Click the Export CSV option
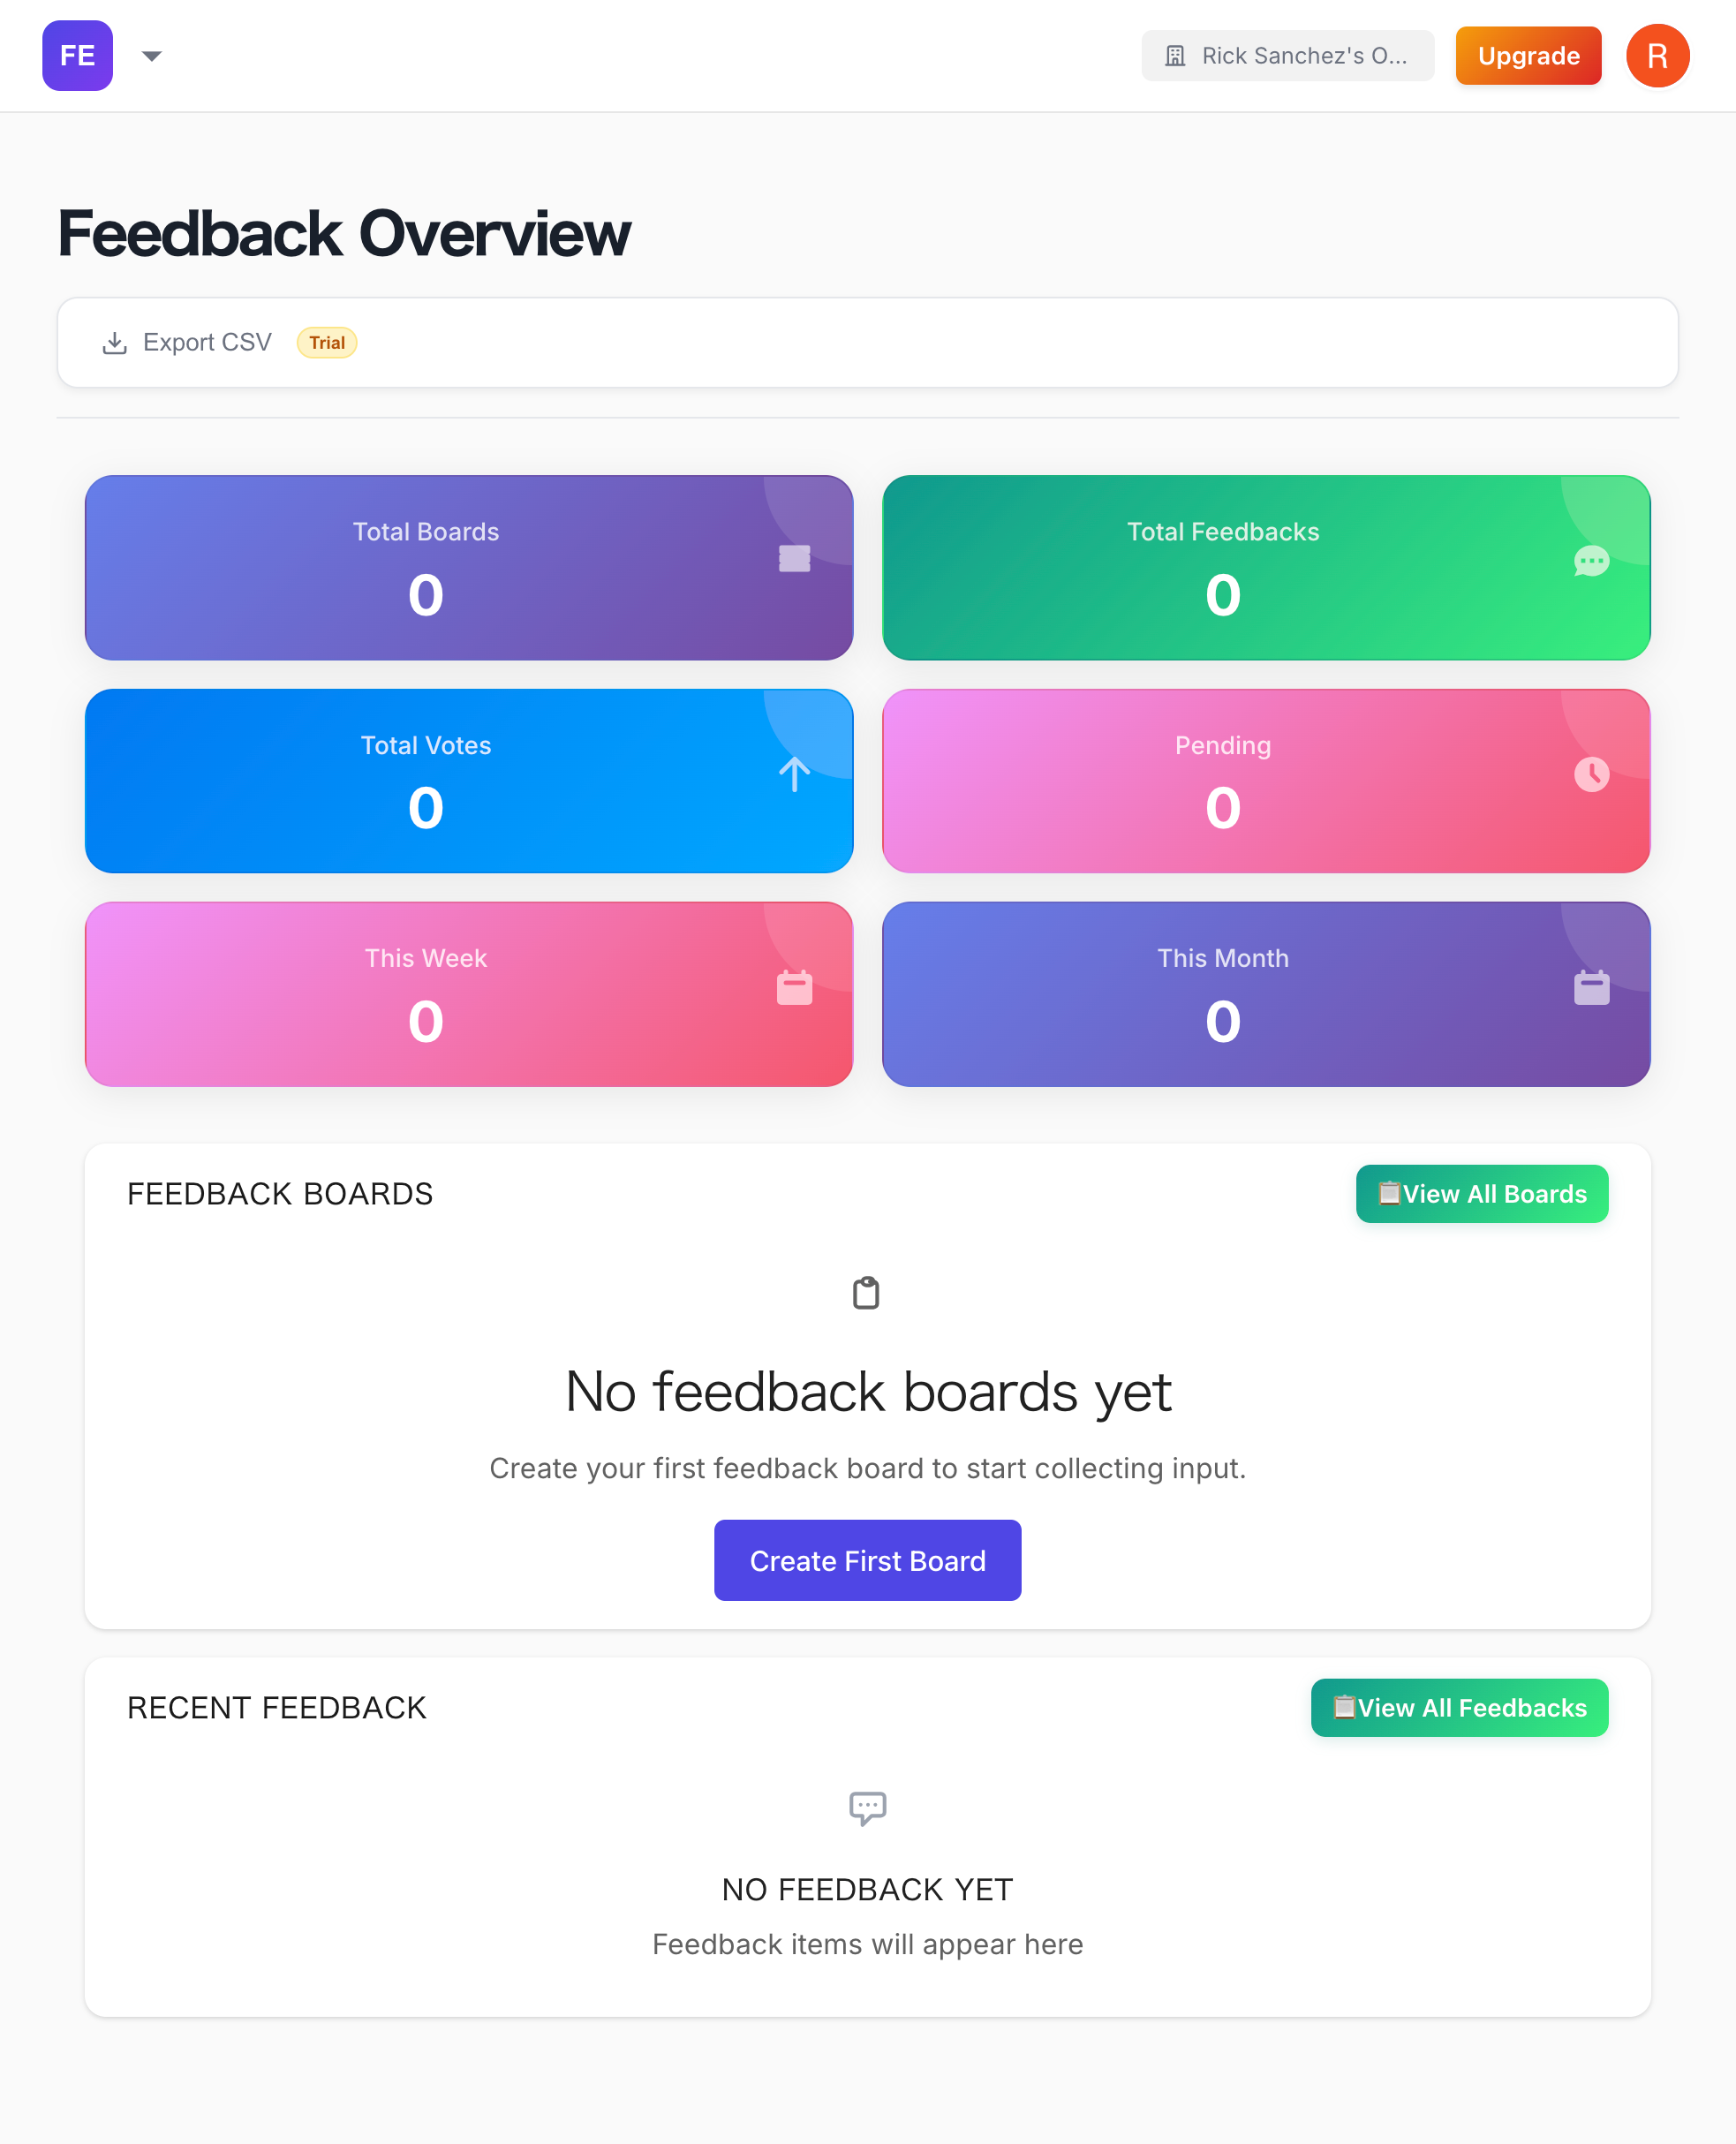The width and height of the screenshot is (1736, 2144). pyautogui.click(x=207, y=342)
